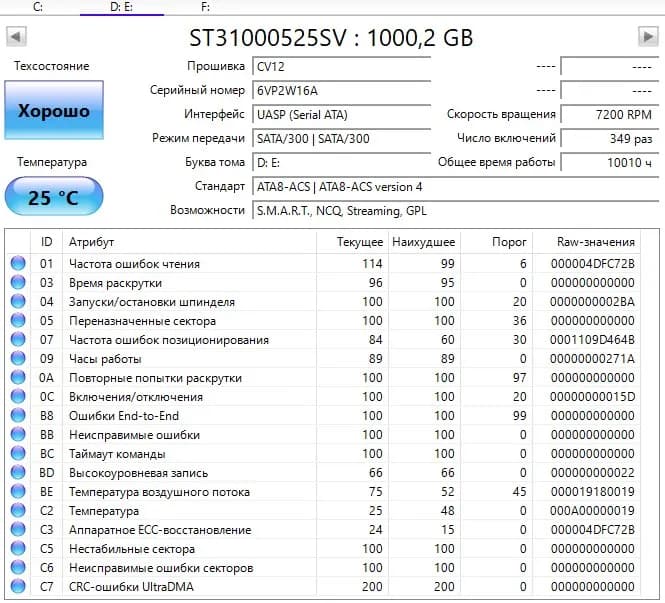Click the status icon for Часы работы
The image size is (665, 603).
coord(18,358)
